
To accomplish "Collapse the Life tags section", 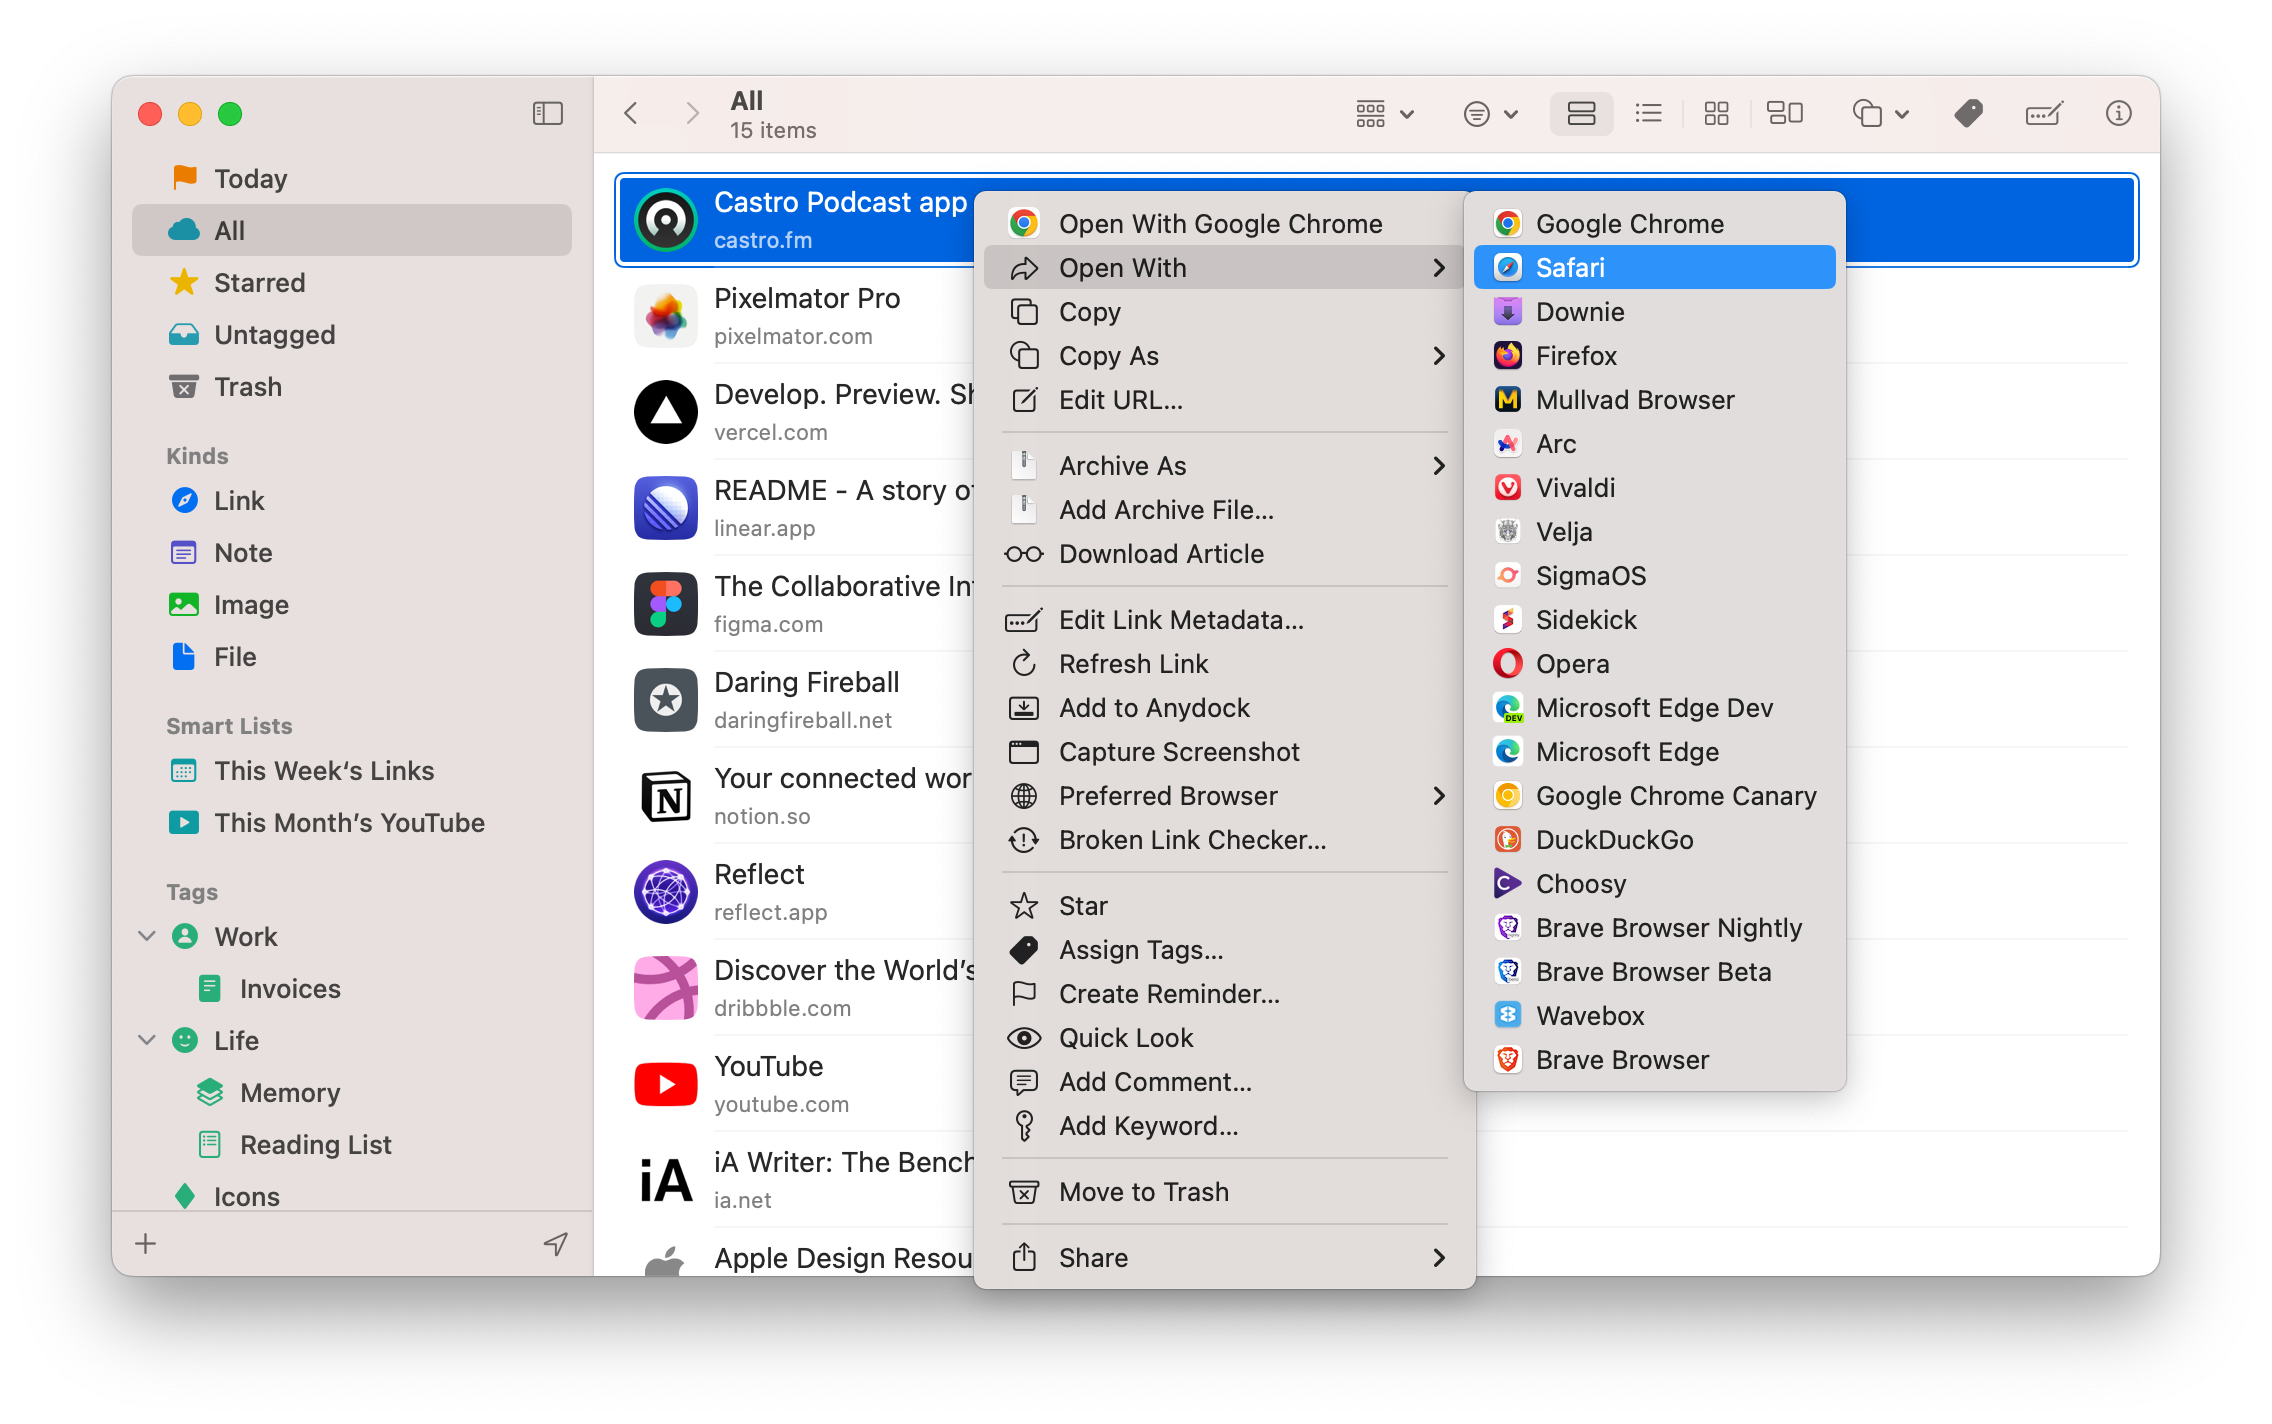I will pos(146,1040).
